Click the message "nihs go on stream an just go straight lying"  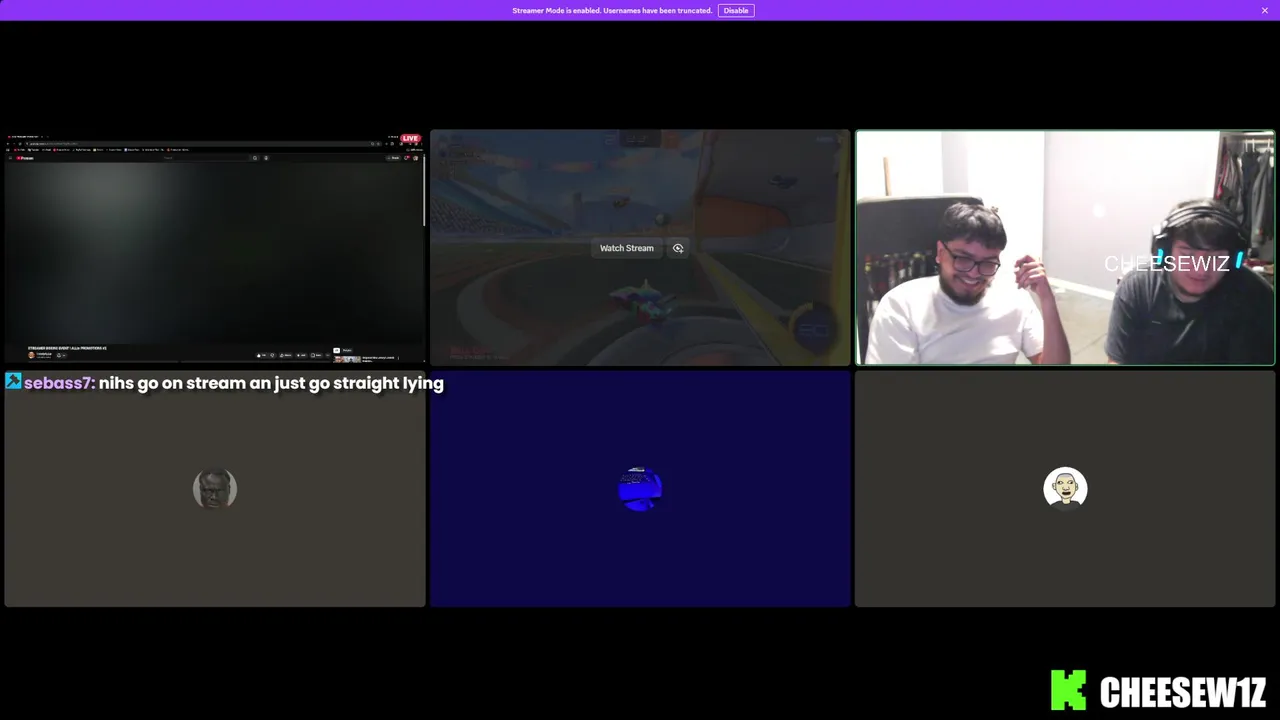[x=271, y=383]
